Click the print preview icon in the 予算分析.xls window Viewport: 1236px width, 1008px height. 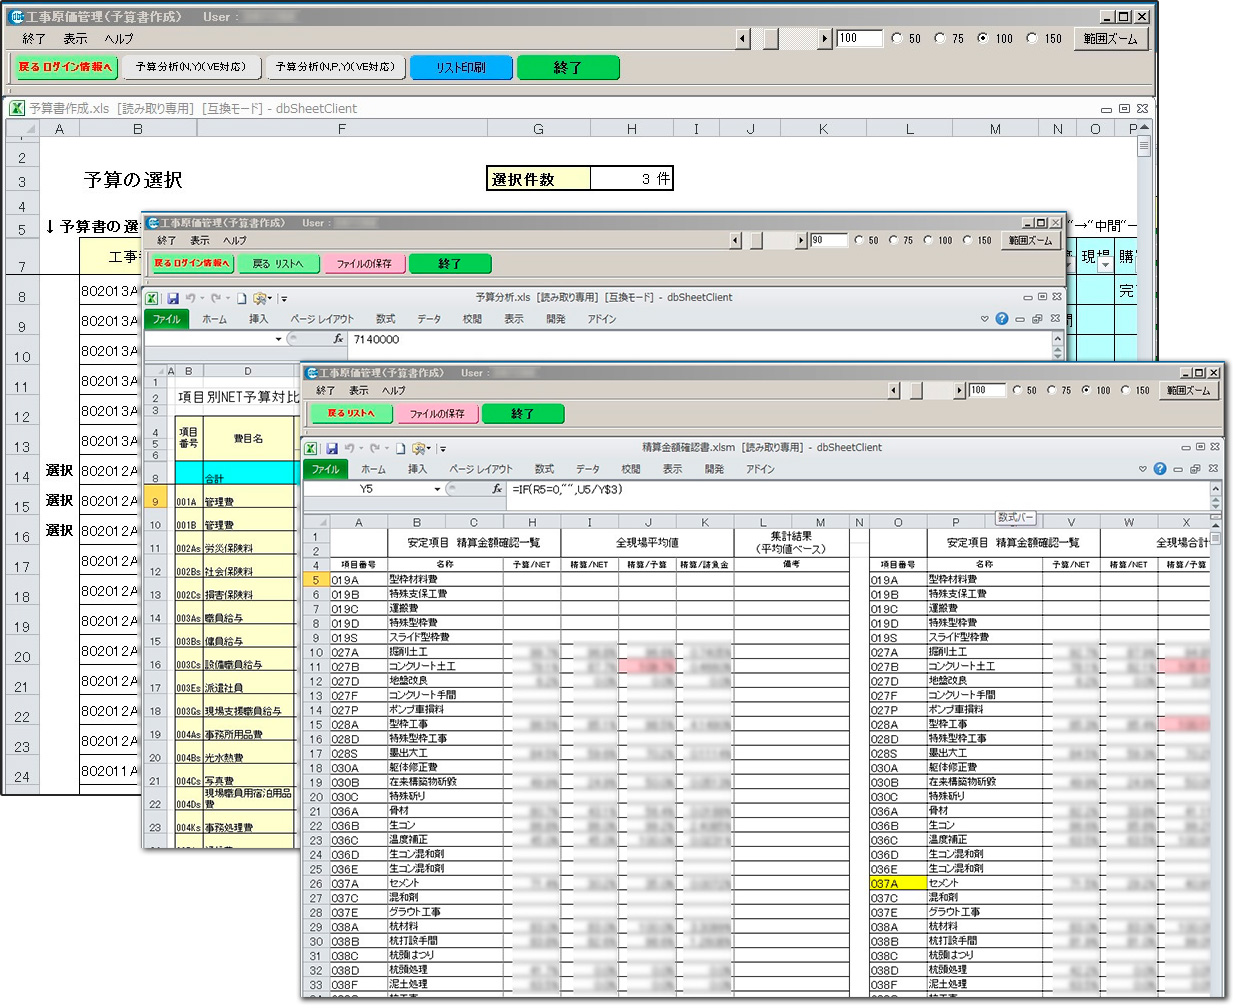260,298
